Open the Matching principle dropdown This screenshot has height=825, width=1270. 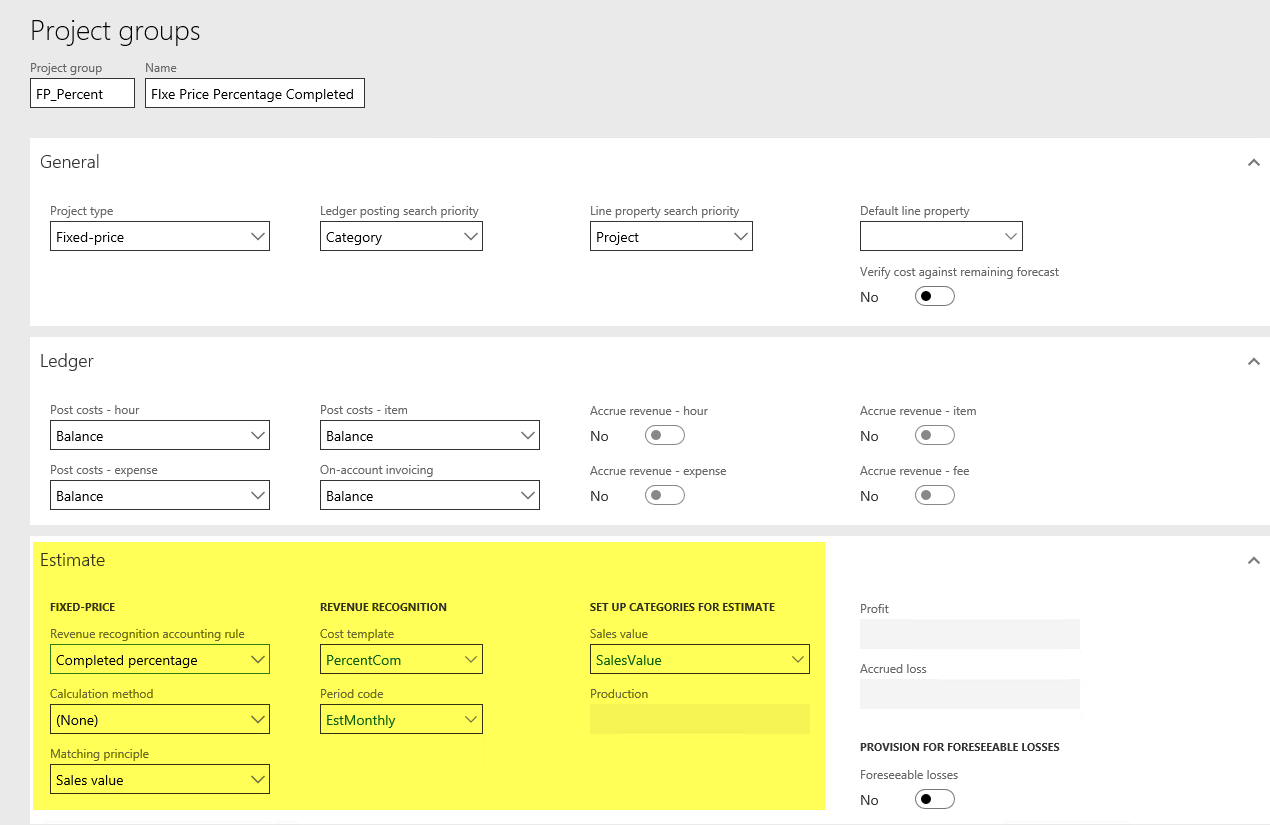pyautogui.click(x=160, y=780)
